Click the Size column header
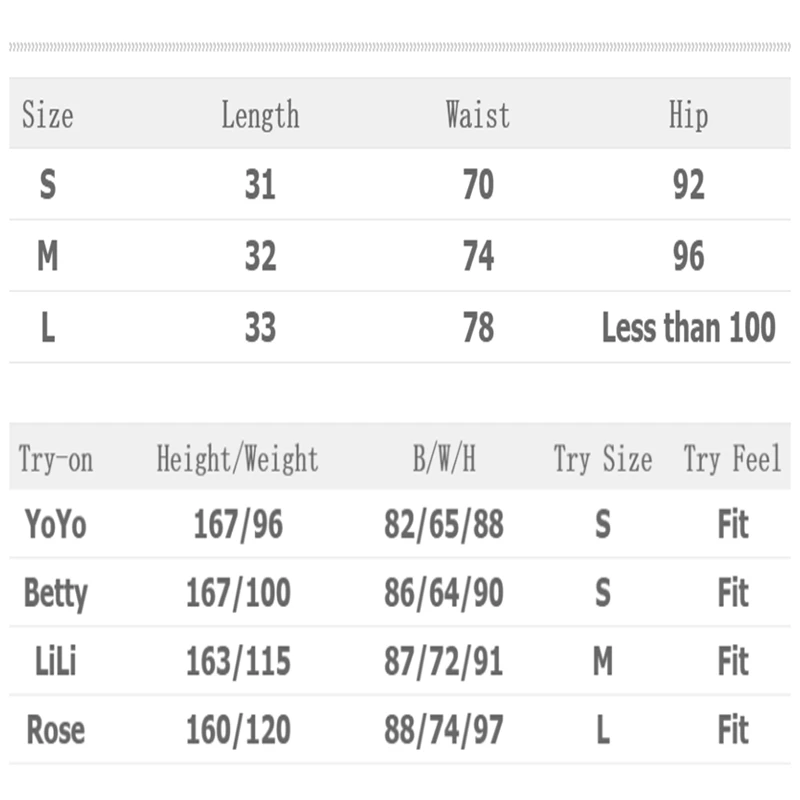The height and width of the screenshot is (800, 800). 47,115
